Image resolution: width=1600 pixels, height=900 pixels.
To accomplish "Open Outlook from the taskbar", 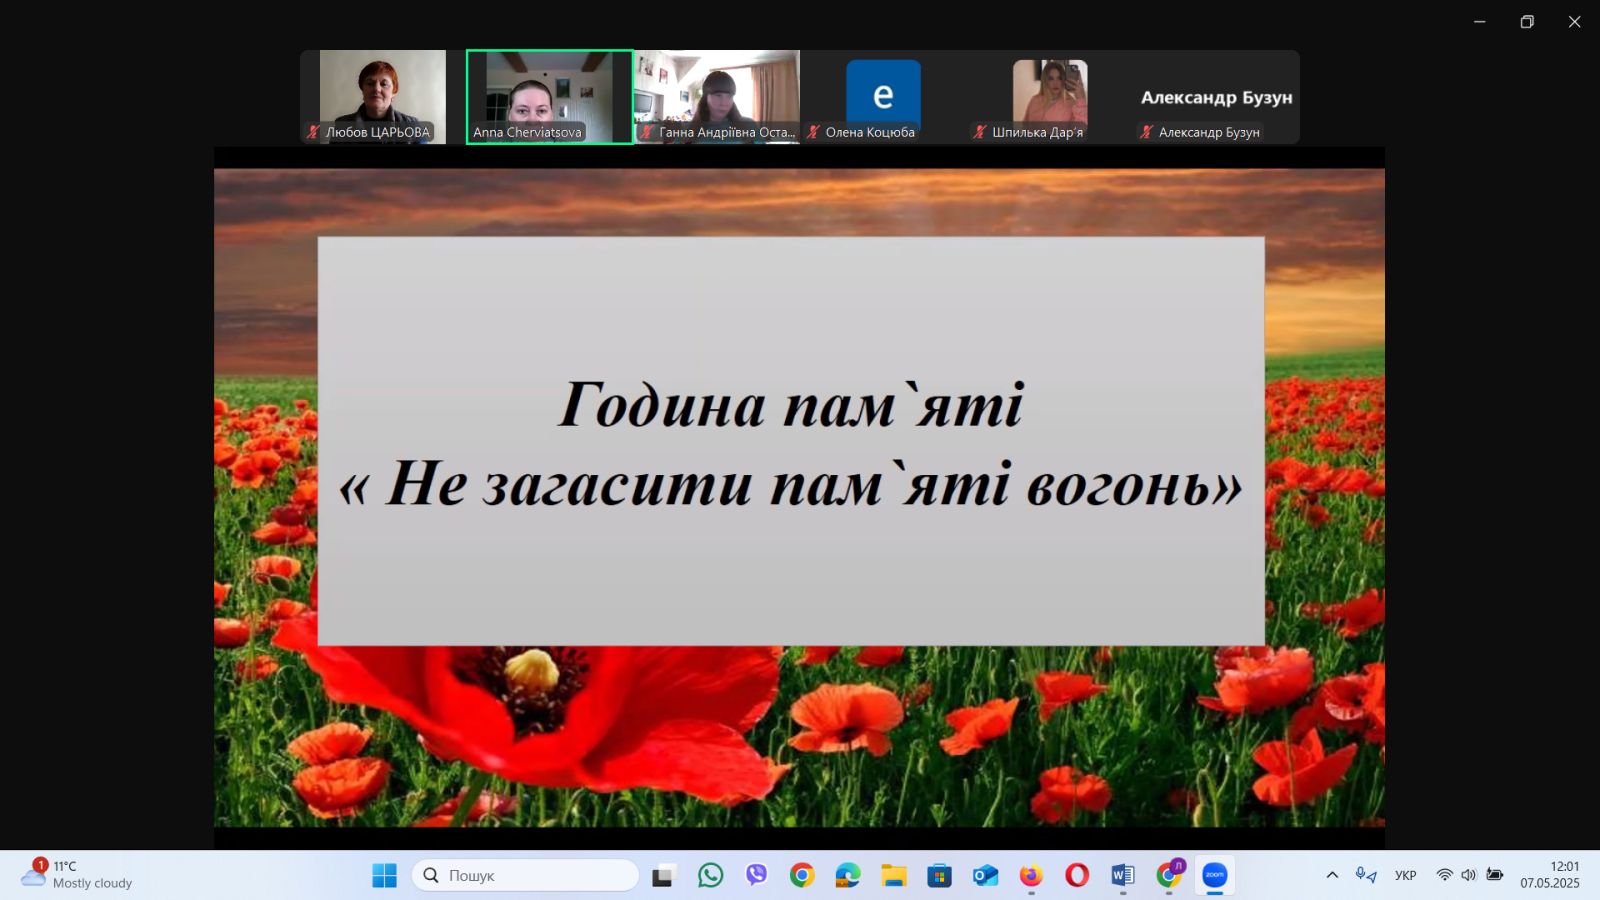I will tap(985, 876).
